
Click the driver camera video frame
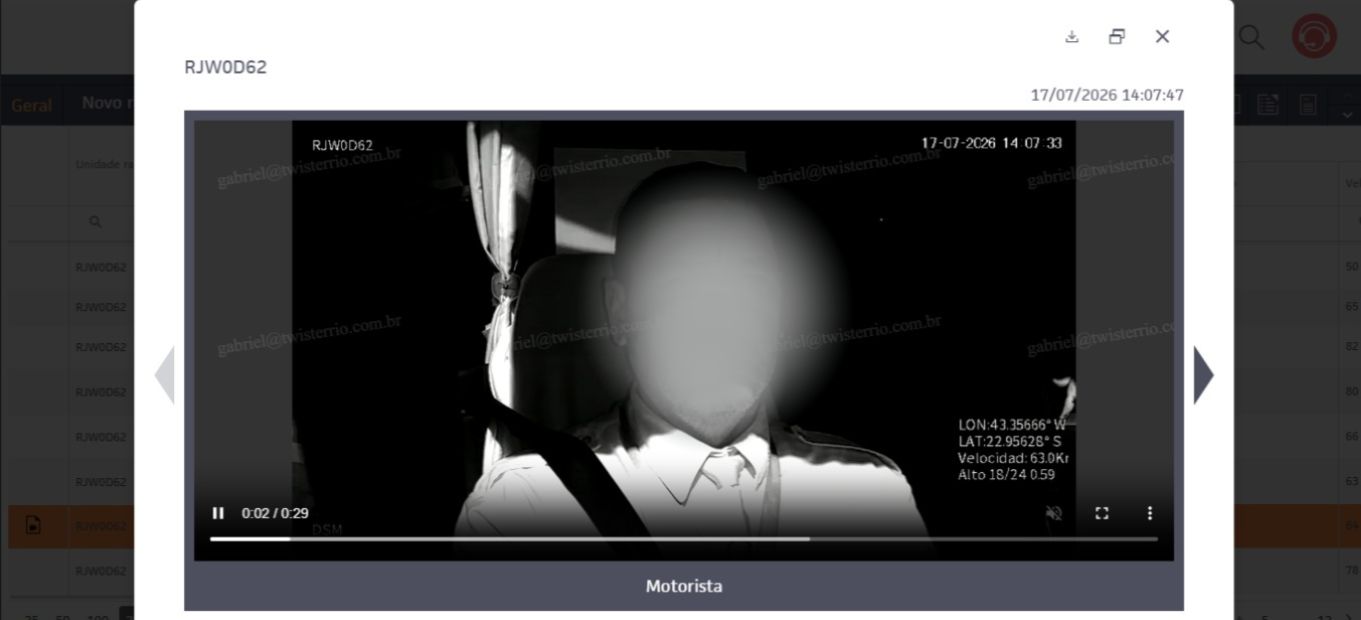pos(684,340)
